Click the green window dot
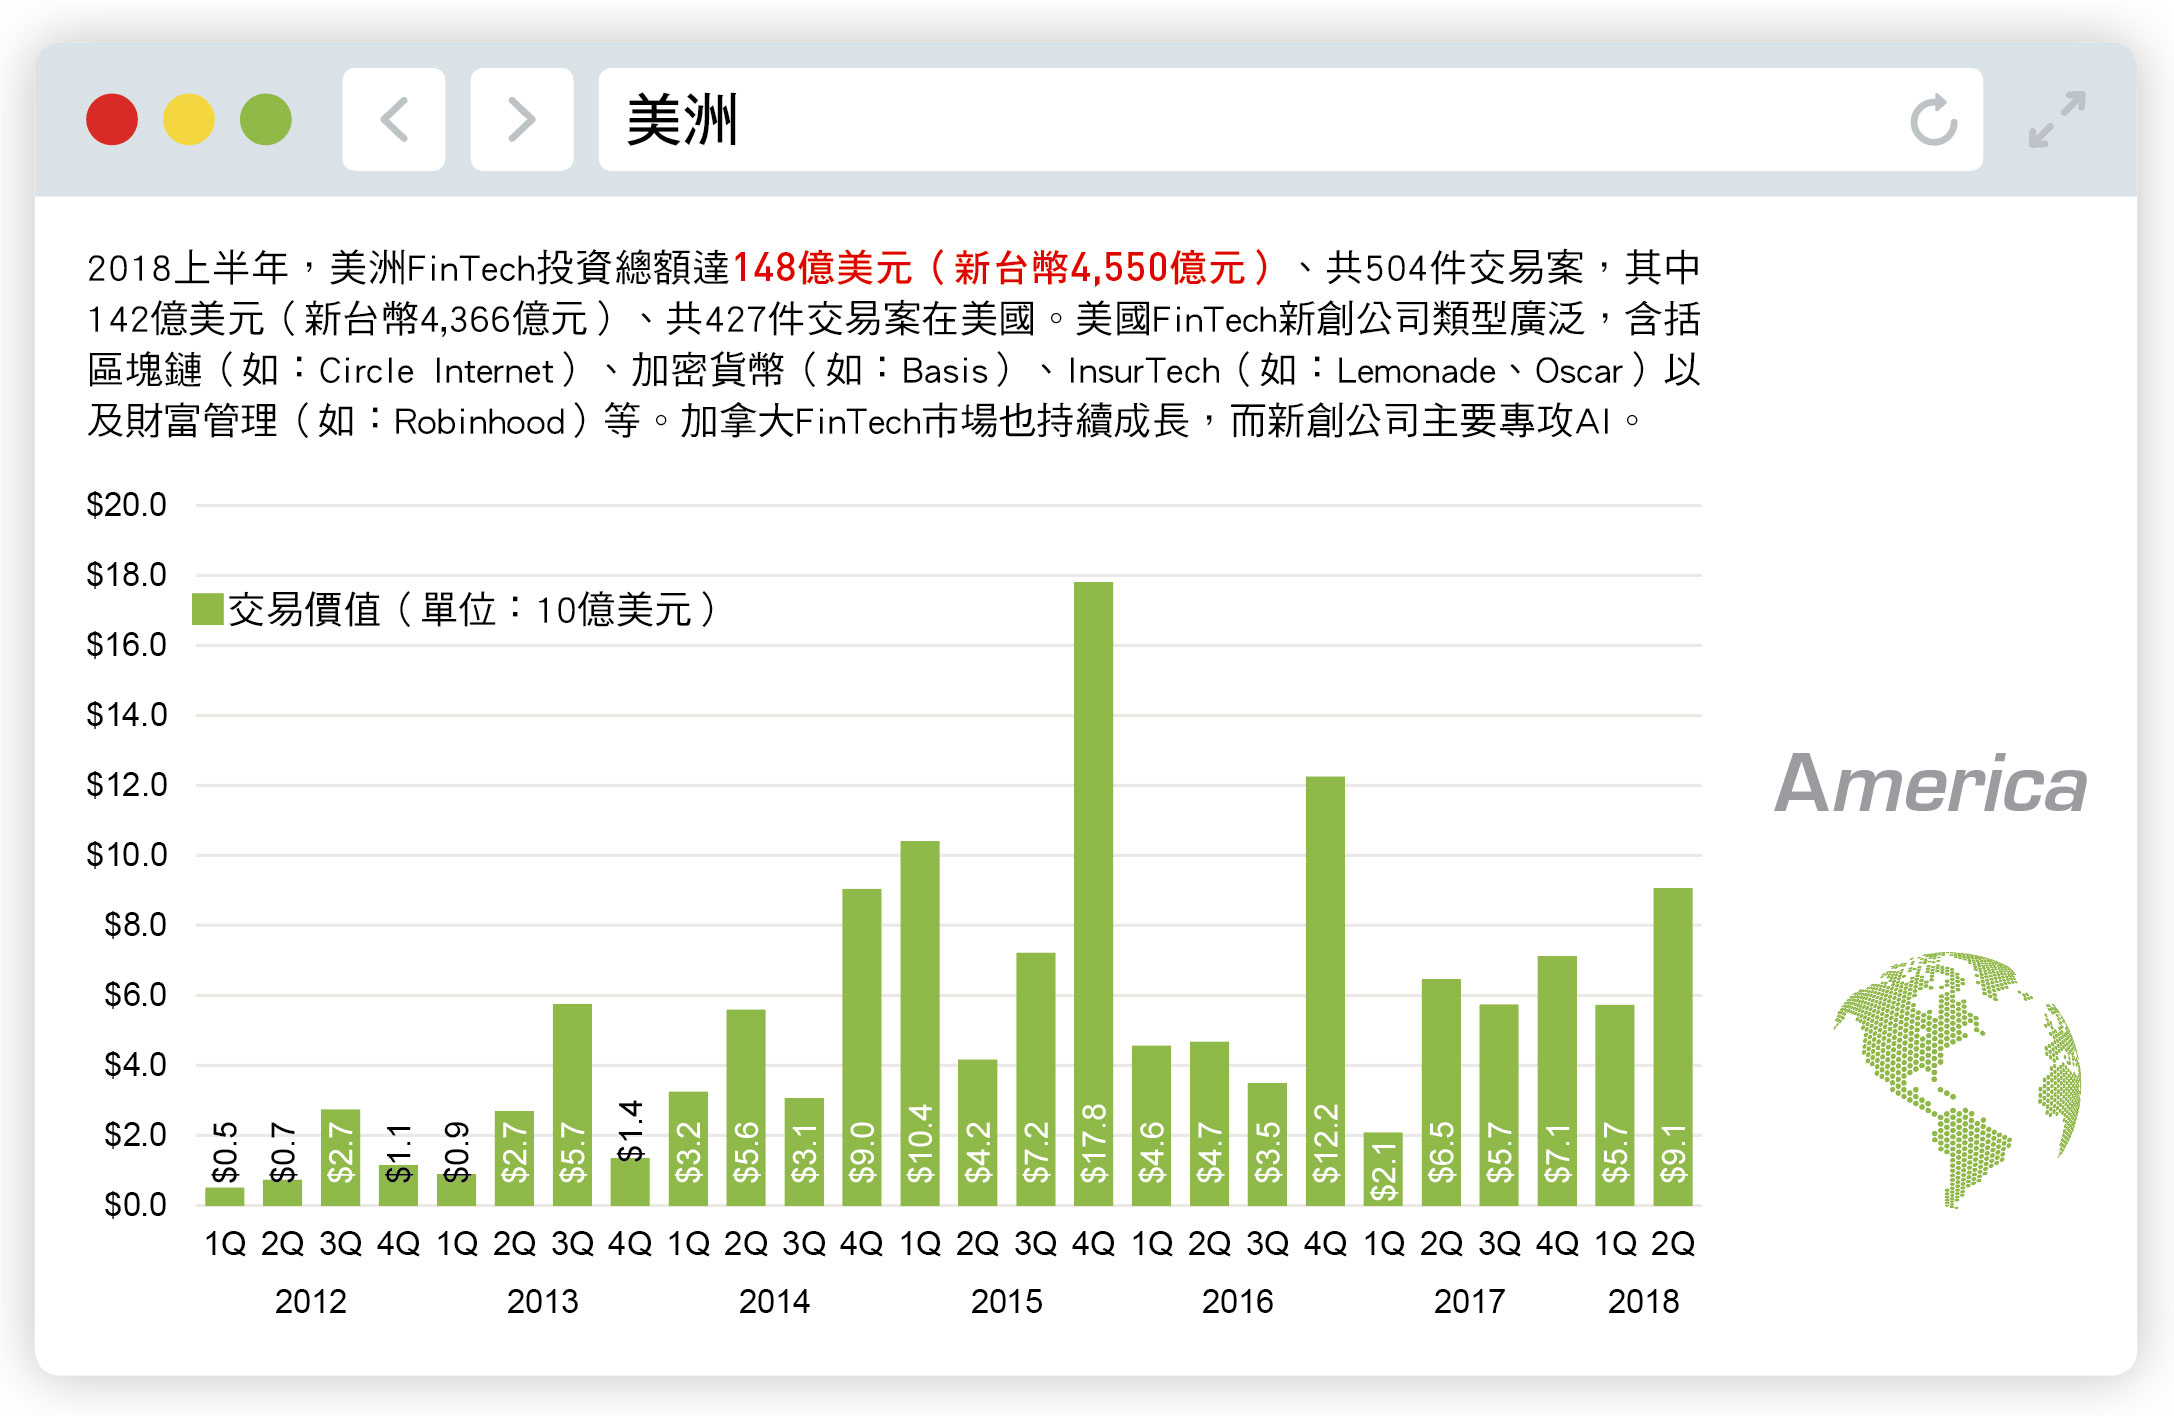 click(266, 120)
